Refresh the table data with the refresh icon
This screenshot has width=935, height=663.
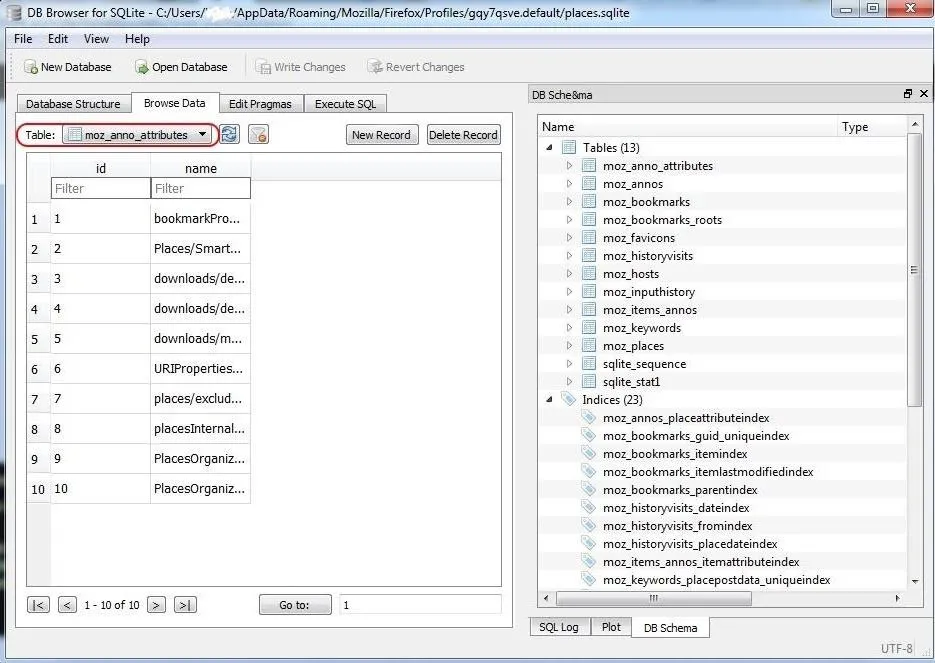230,135
